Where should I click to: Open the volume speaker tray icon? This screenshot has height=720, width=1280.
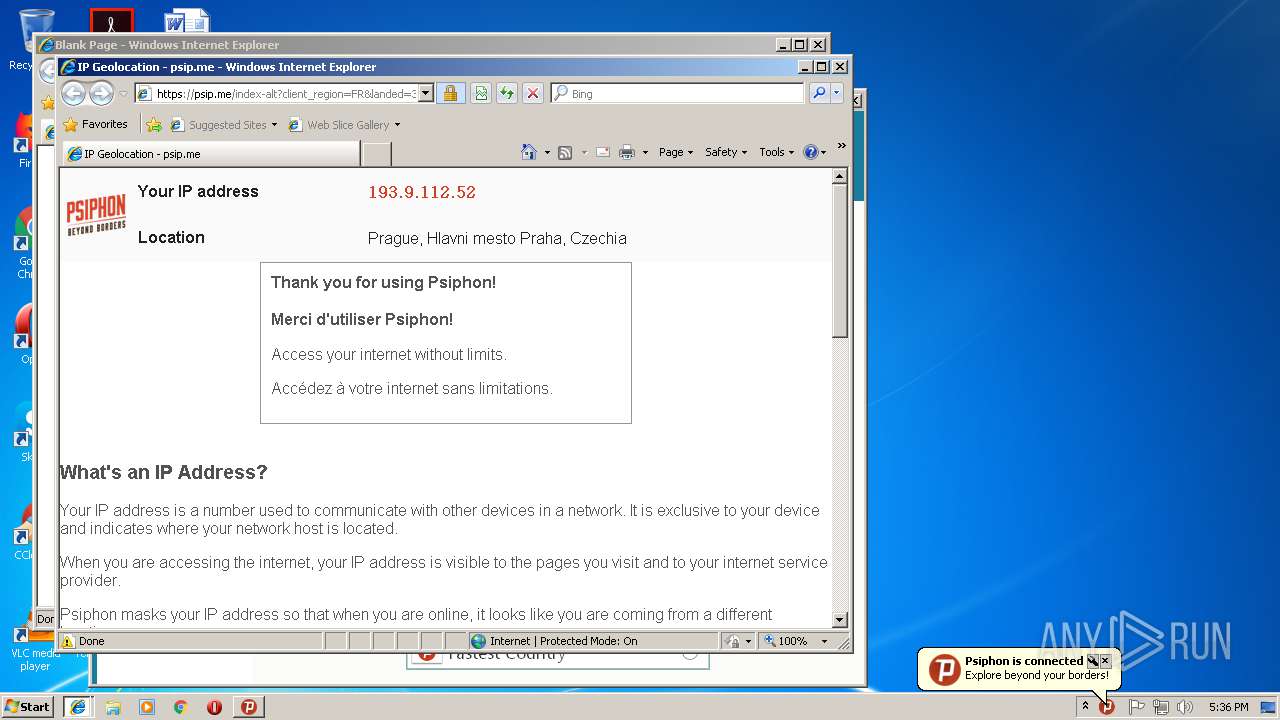point(1185,707)
